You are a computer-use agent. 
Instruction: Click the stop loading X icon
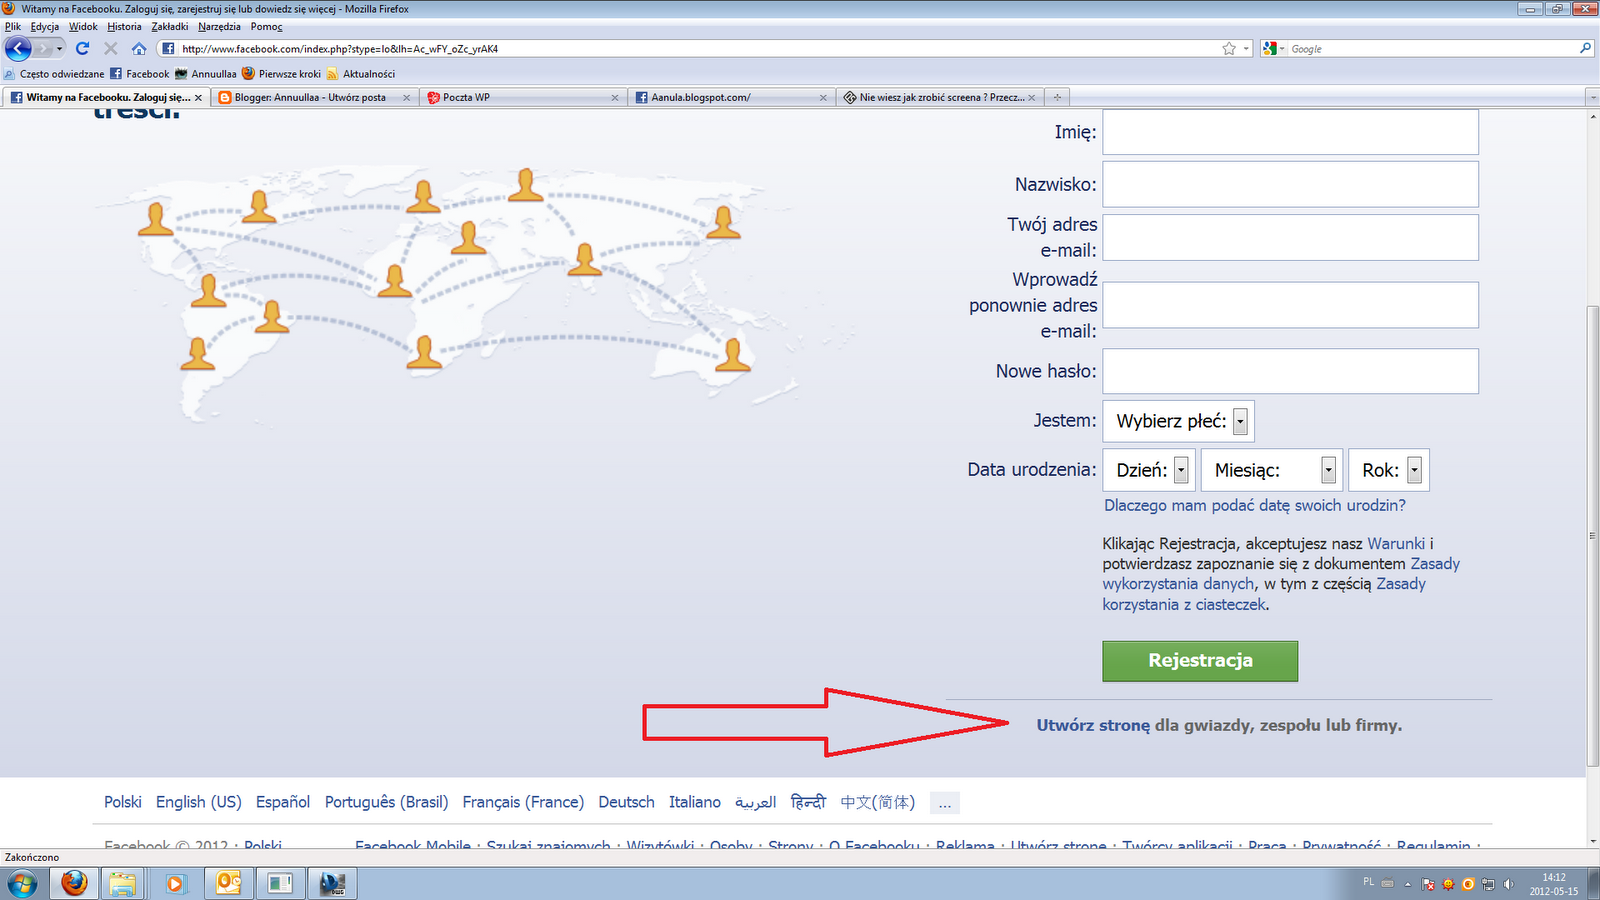point(111,48)
